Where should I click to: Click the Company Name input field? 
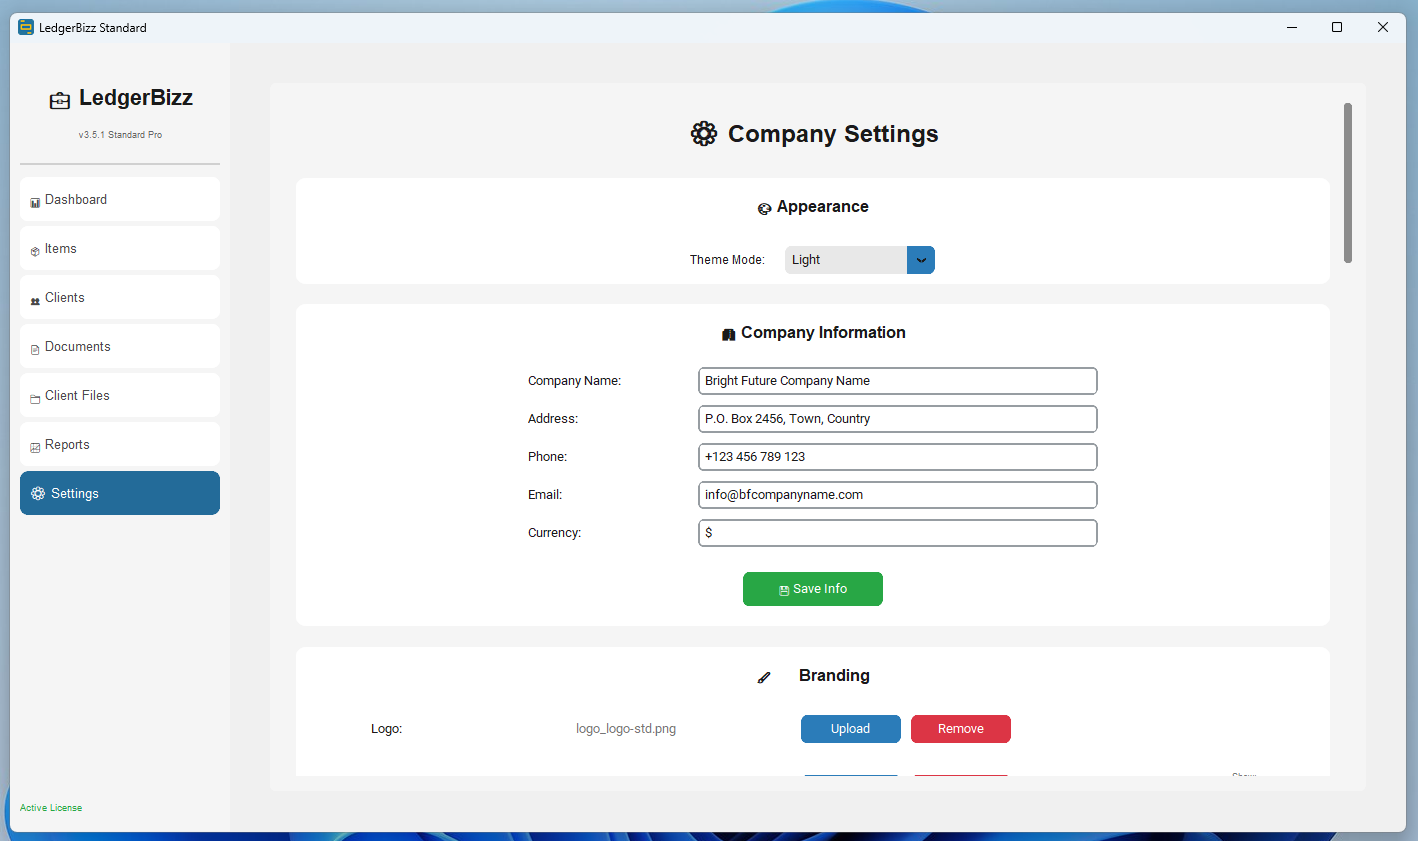tap(898, 381)
